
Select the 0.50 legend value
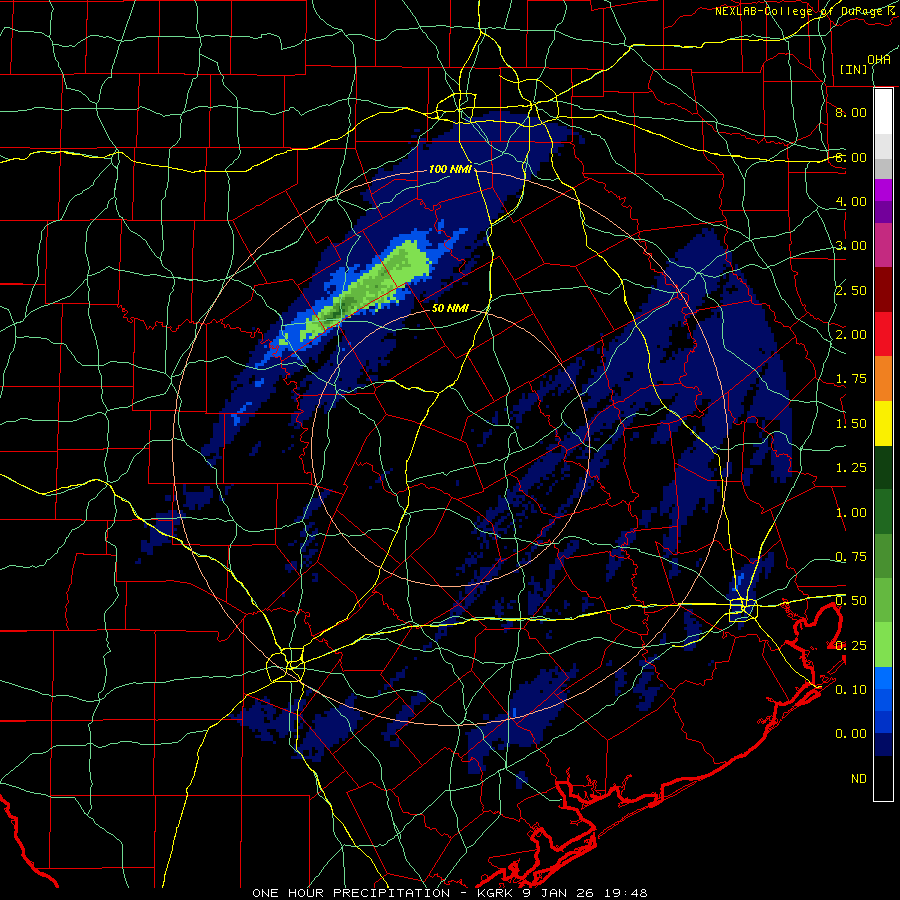pos(851,601)
